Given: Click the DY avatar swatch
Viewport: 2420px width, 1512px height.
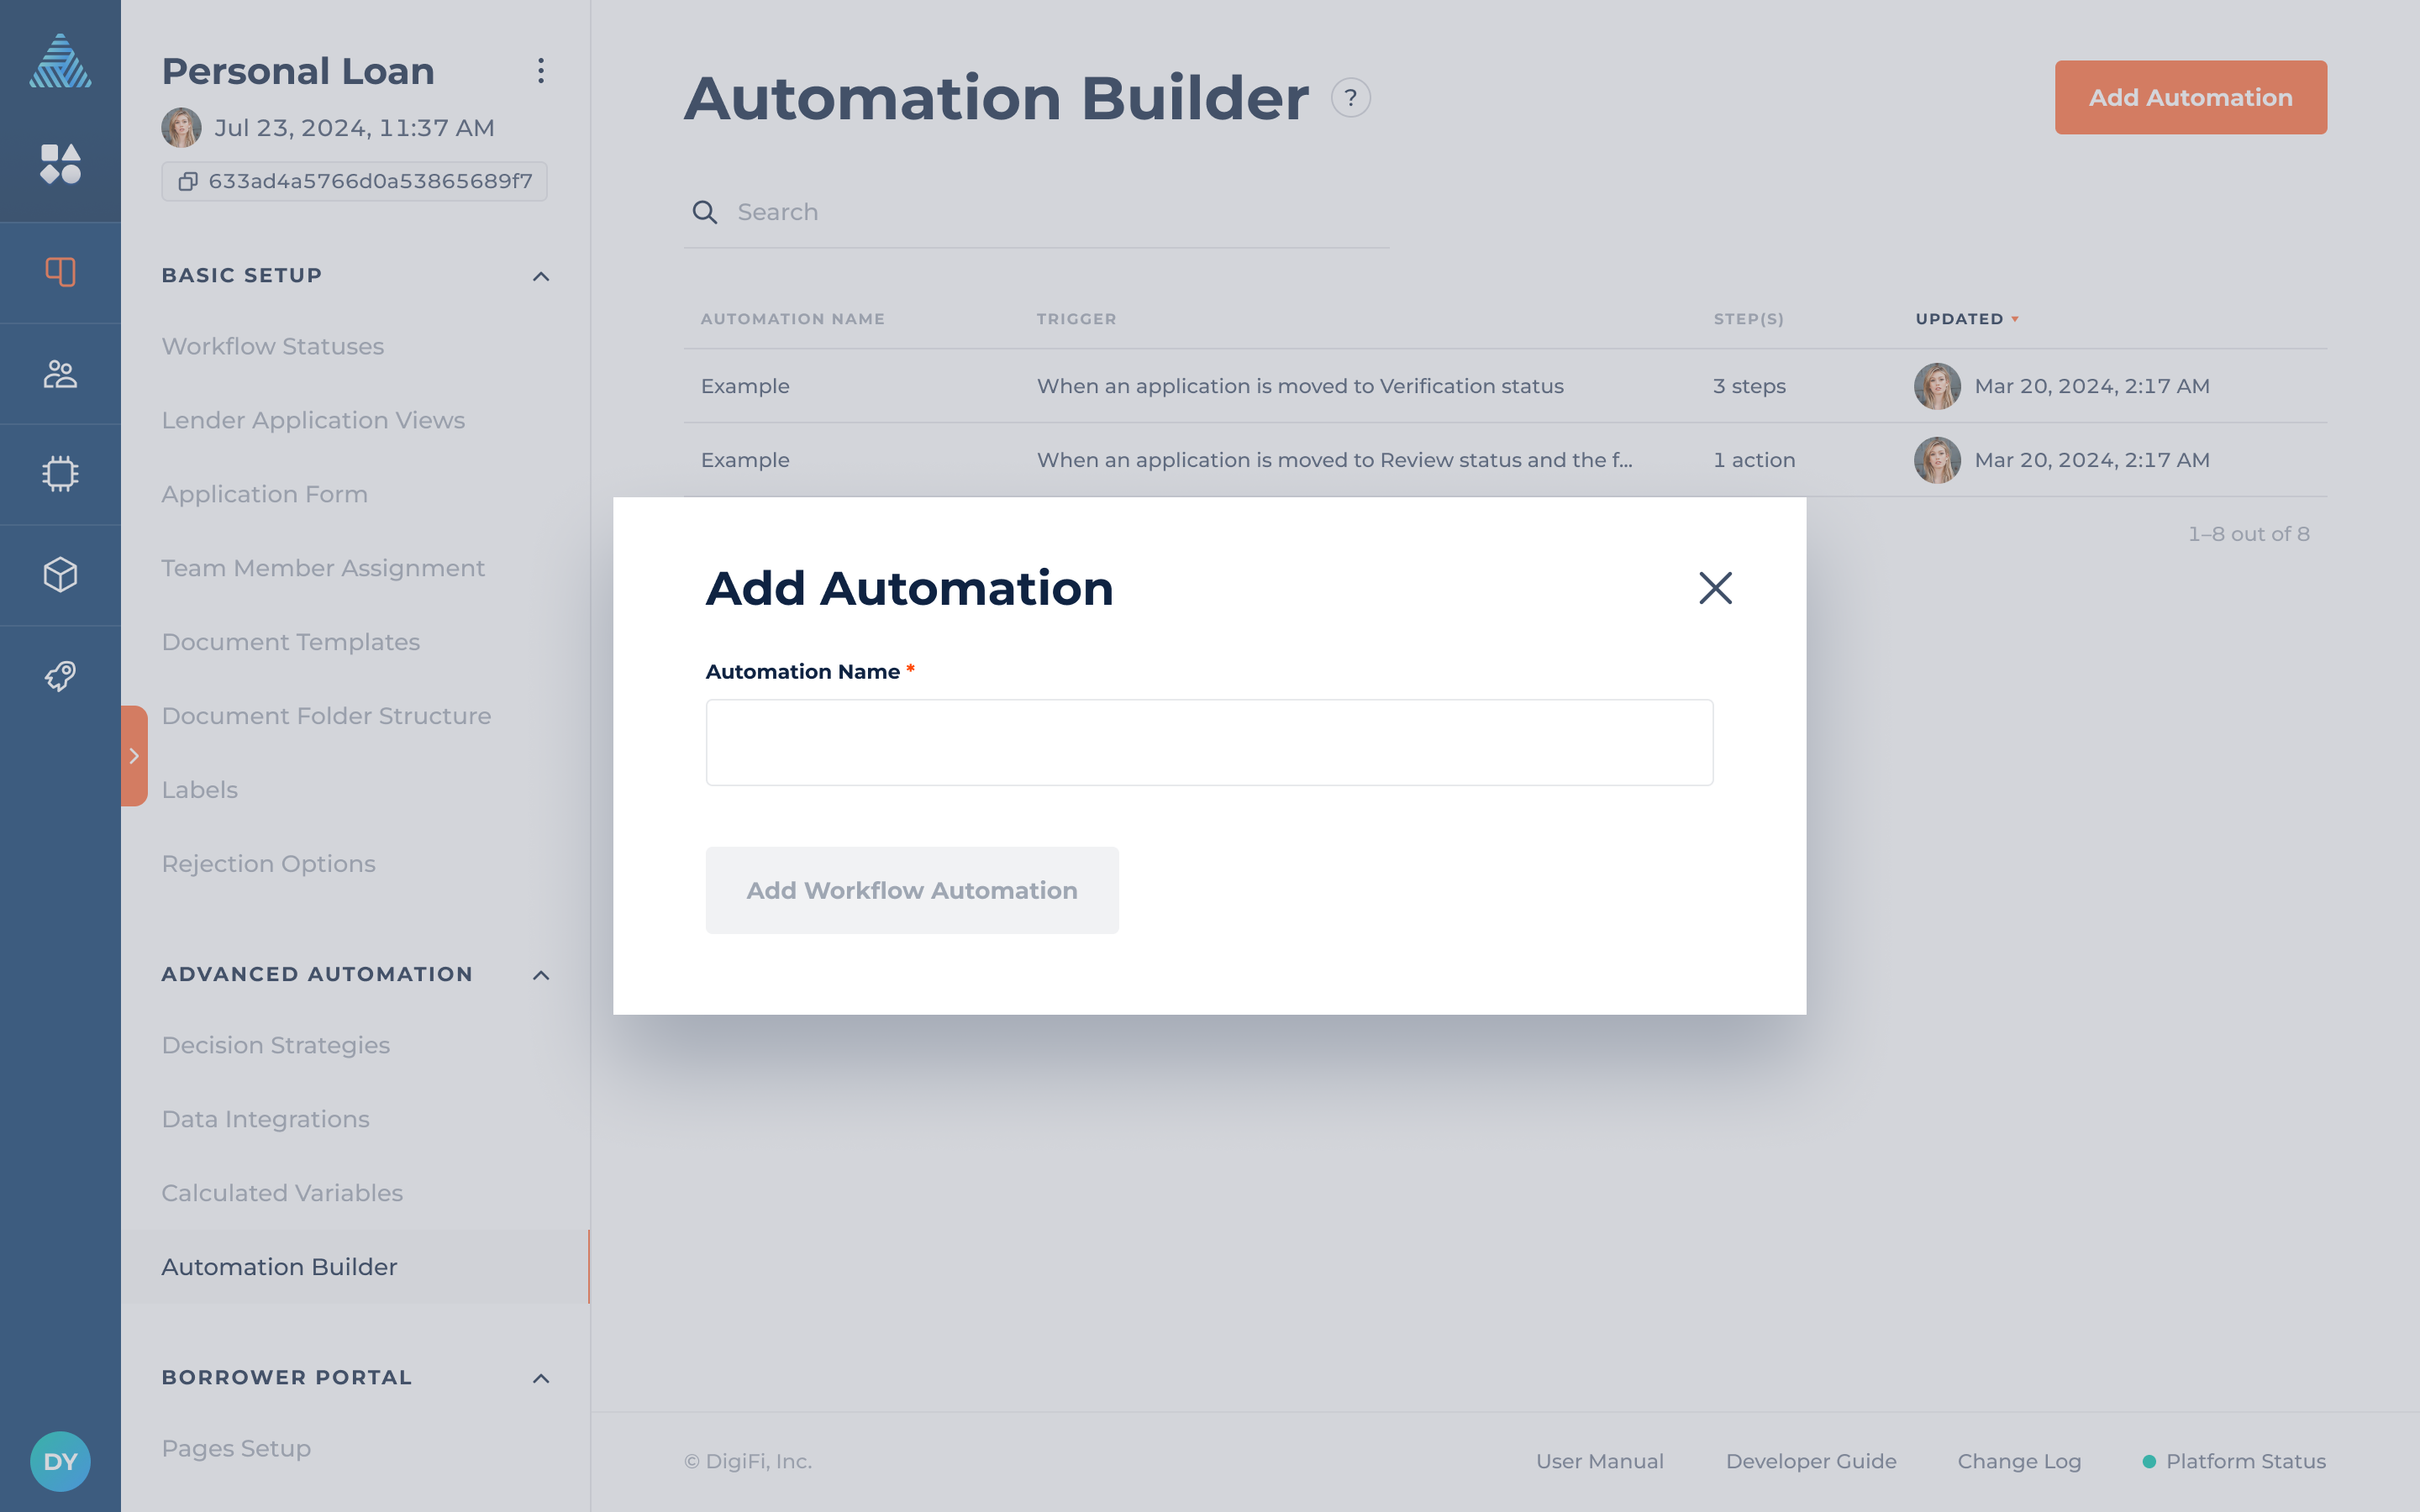Looking at the screenshot, I should click(60, 1461).
